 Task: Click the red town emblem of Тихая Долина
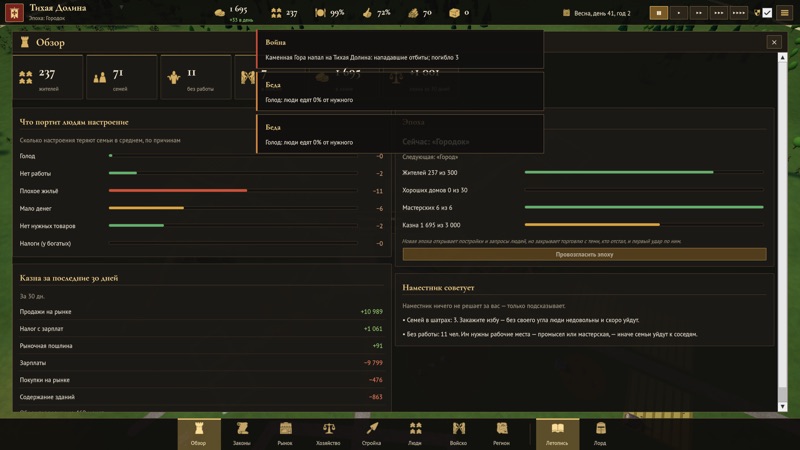tap(14, 13)
